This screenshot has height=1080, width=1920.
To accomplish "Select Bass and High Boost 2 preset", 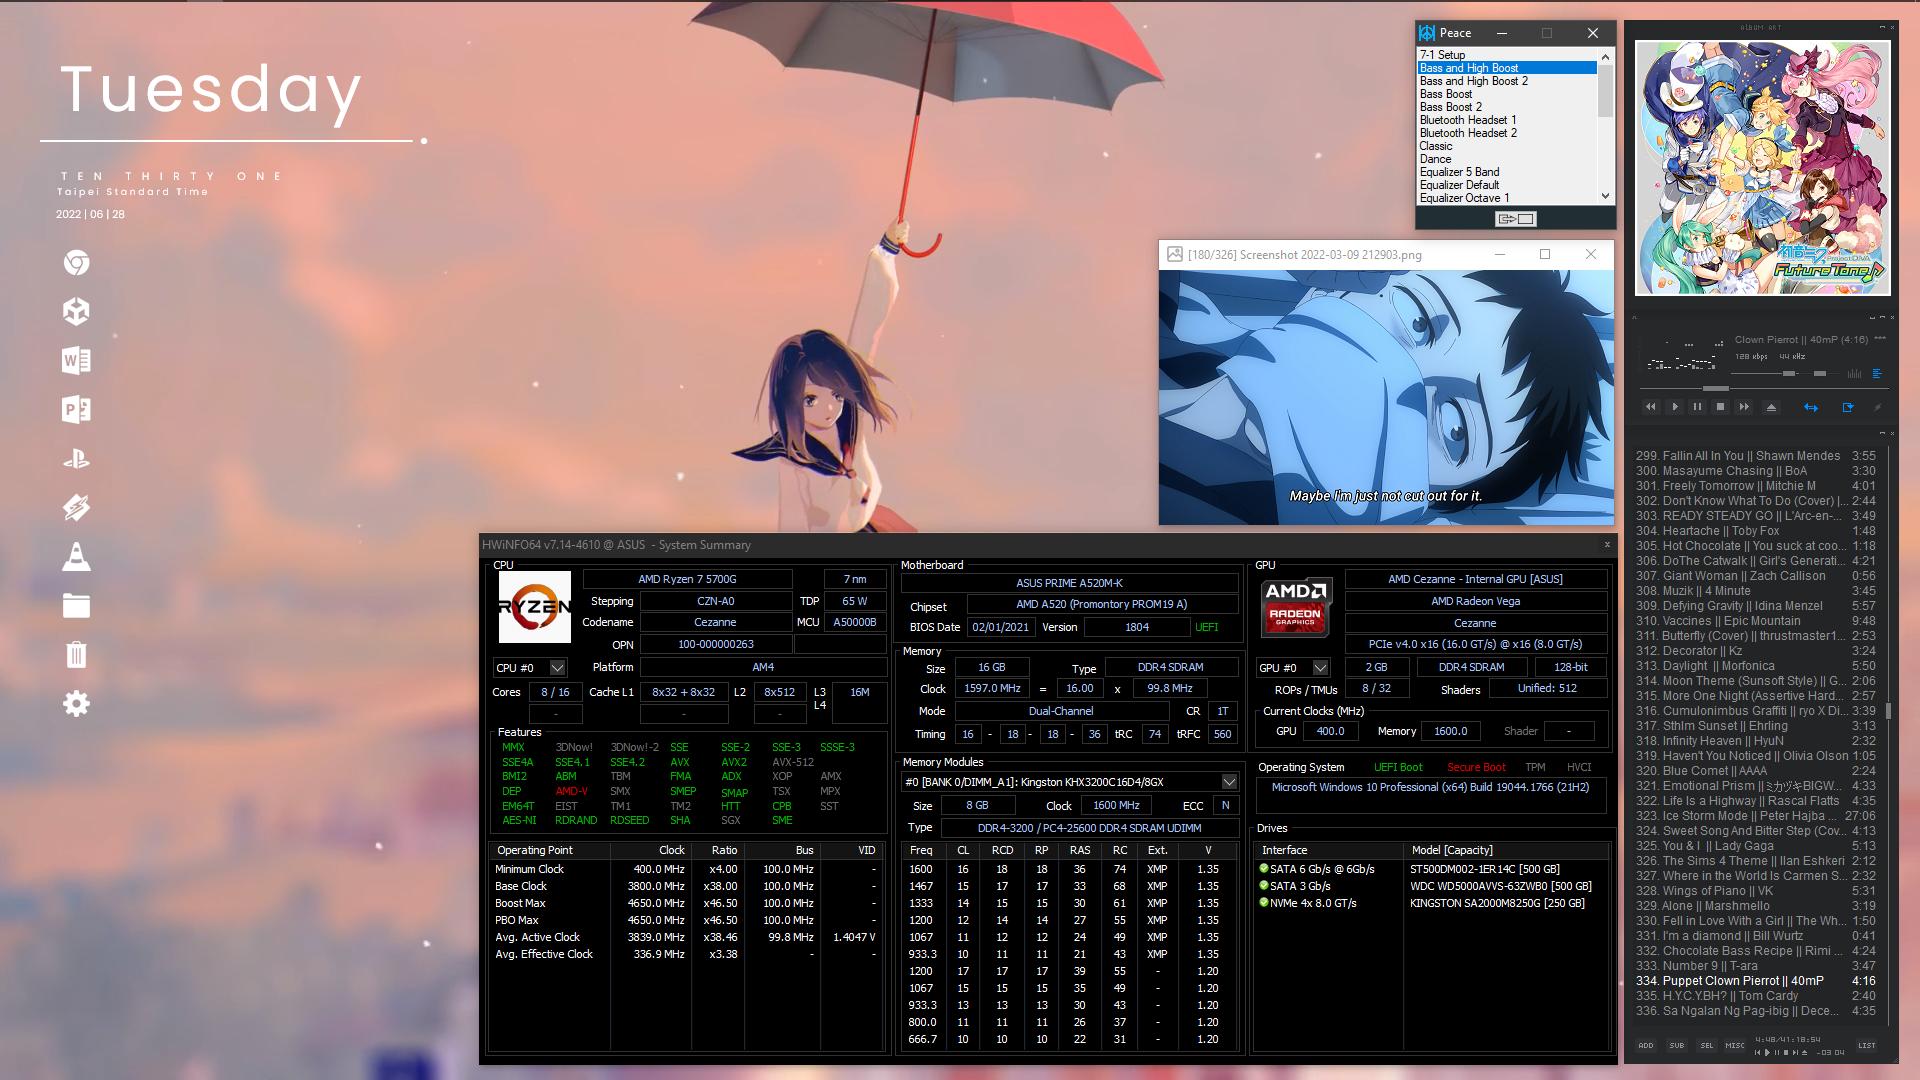I will [1507, 81].
